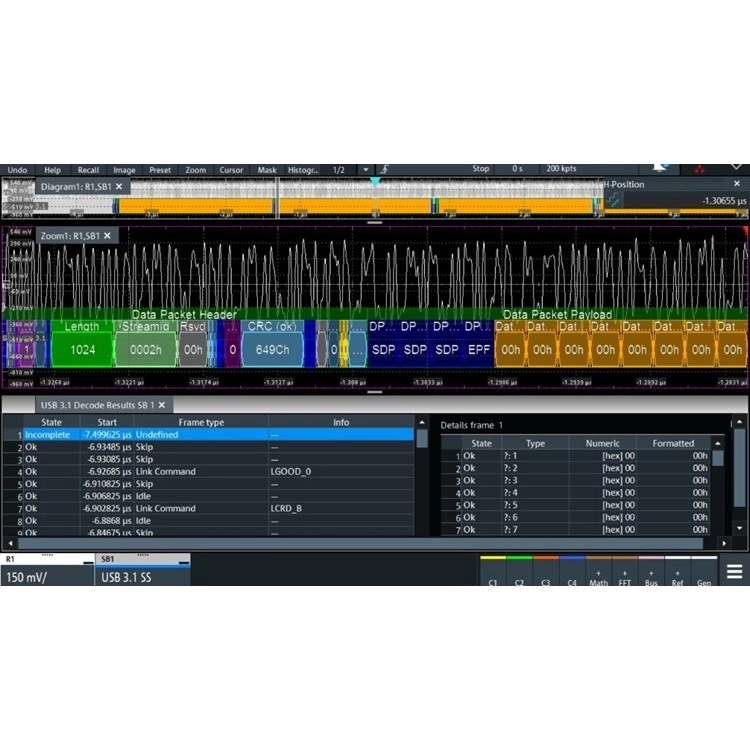Click the trigger edge icon in toolbar
Image resolution: width=750 pixels, height=750 pixels.
tap(384, 169)
